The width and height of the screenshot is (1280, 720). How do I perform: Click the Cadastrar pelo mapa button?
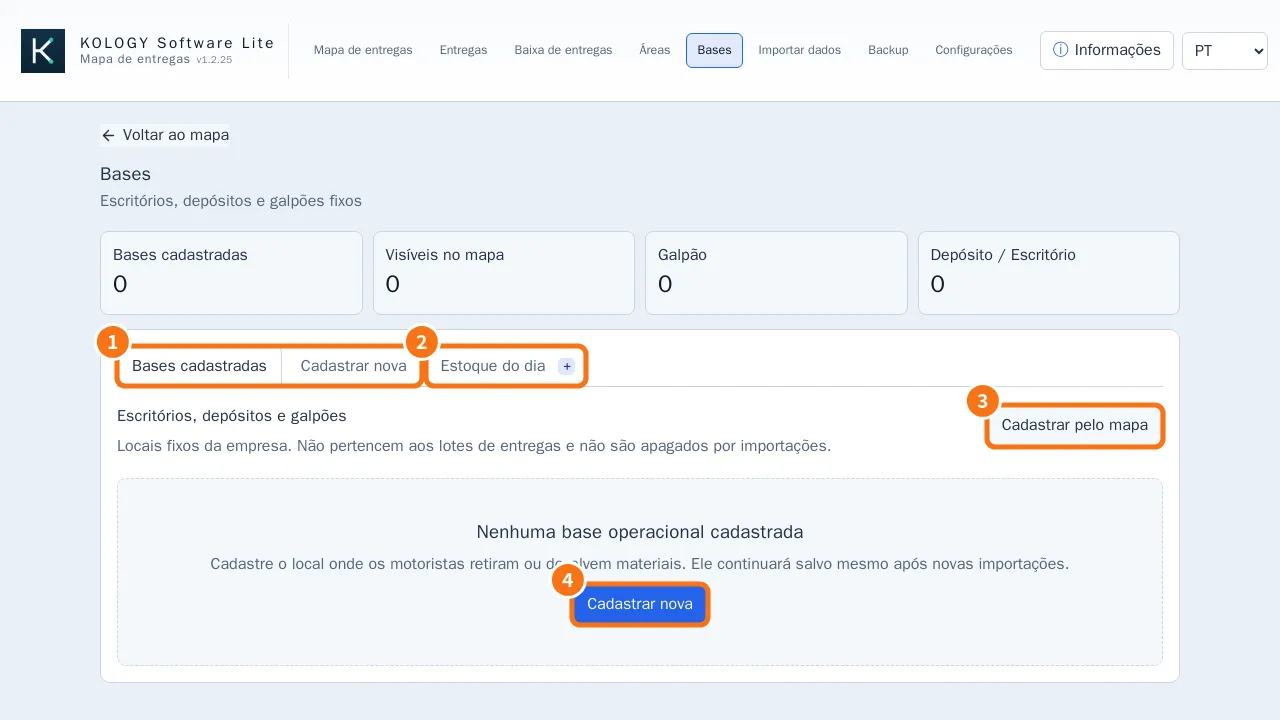(1075, 425)
